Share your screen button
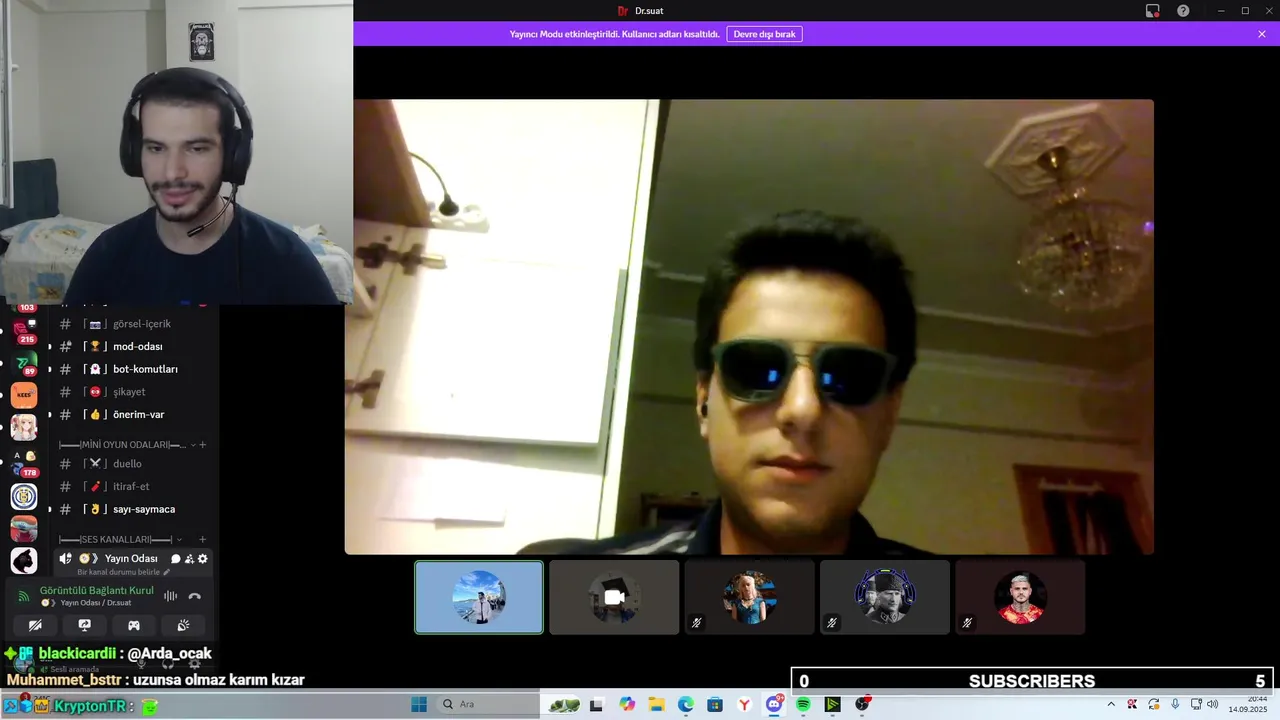This screenshot has width=1280, height=720. point(85,625)
